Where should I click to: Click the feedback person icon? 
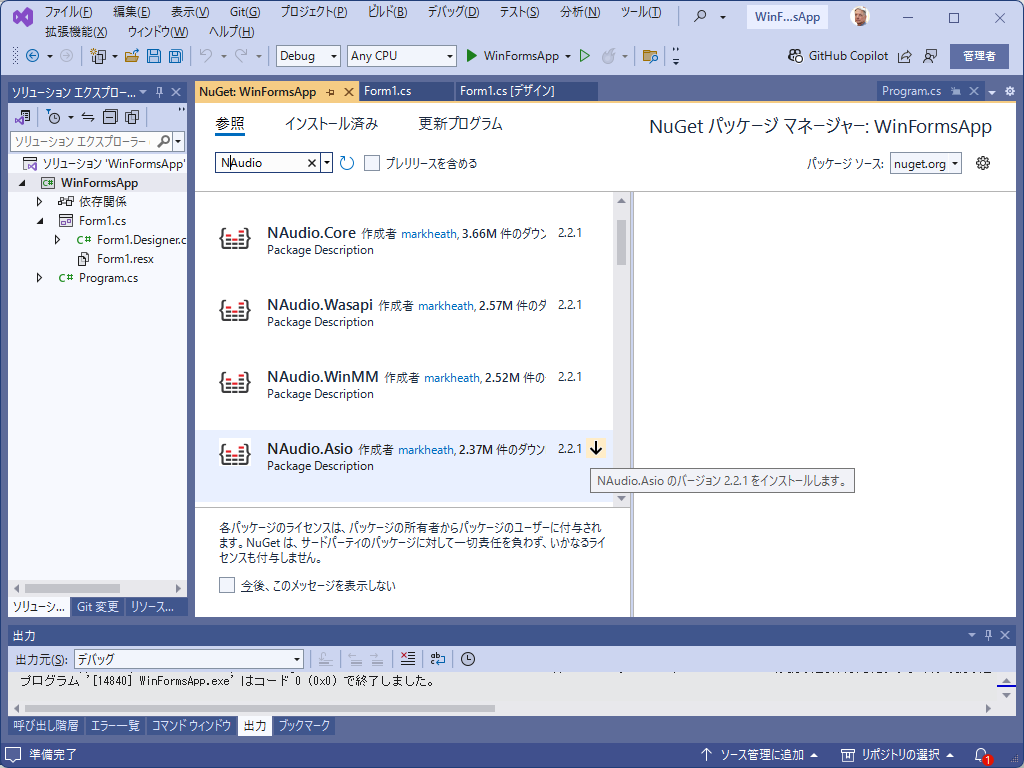click(x=930, y=56)
